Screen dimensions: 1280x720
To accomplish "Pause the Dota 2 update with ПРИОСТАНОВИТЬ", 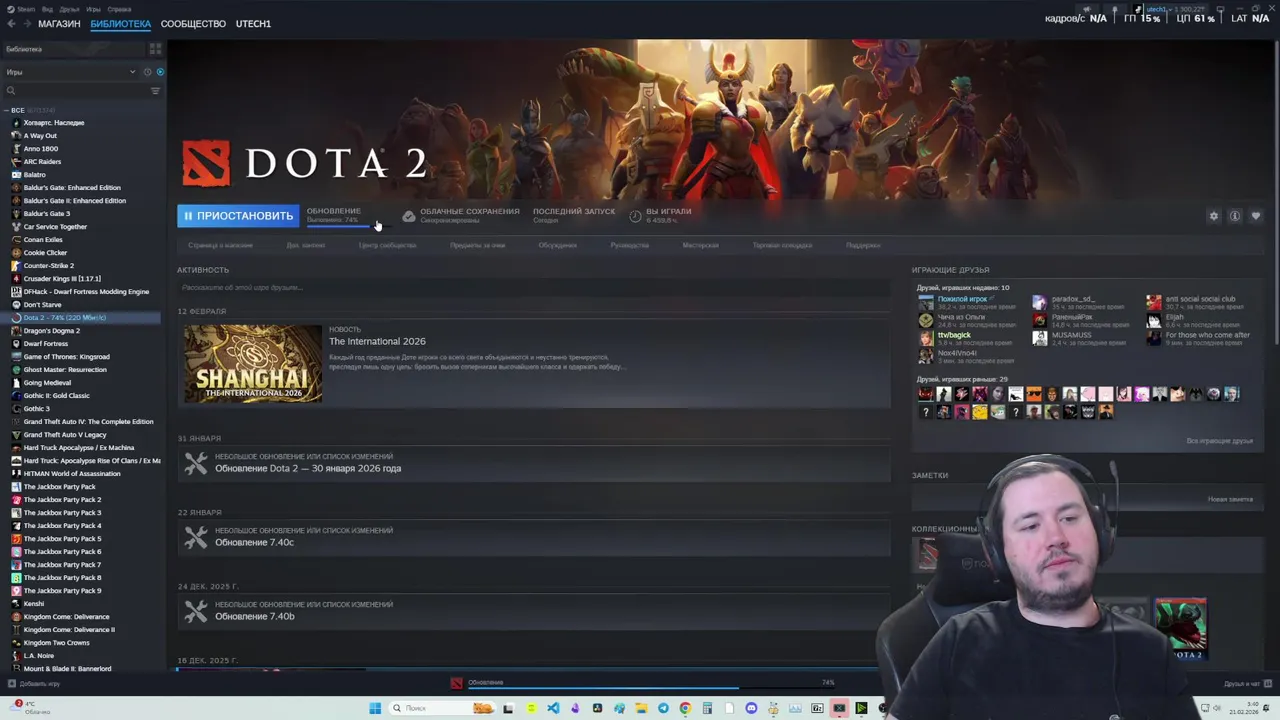I will pyautogui.click(x=237, y=216).
